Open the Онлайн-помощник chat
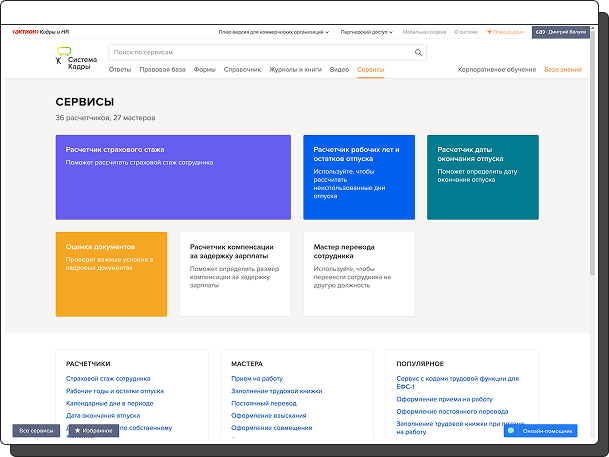The height and width of the screenshot is (457, 609). pyautogui.click(x=541, y=431)
